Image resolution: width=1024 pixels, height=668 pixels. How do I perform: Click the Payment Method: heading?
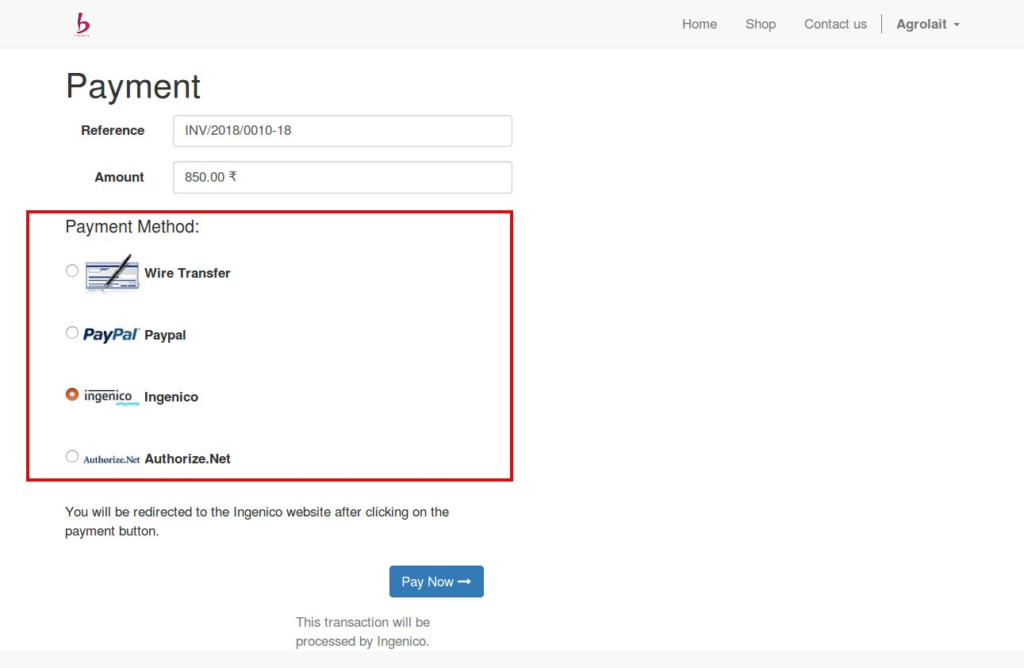click(132, 227)
